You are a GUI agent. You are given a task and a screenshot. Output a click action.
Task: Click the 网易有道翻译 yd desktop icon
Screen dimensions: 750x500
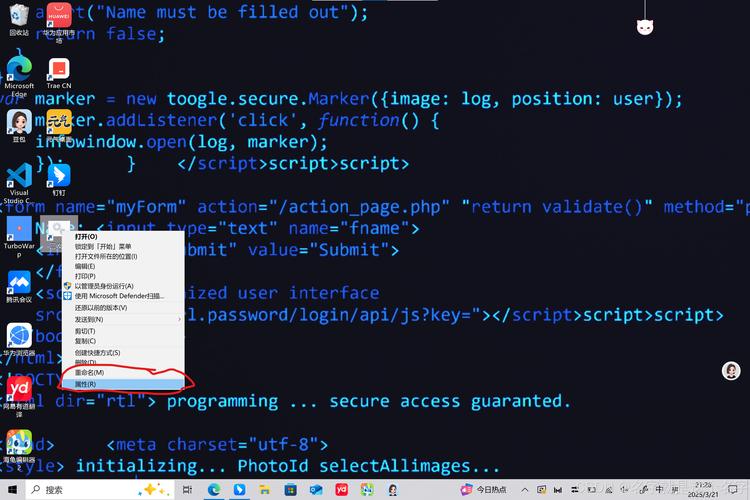(19, 388)
